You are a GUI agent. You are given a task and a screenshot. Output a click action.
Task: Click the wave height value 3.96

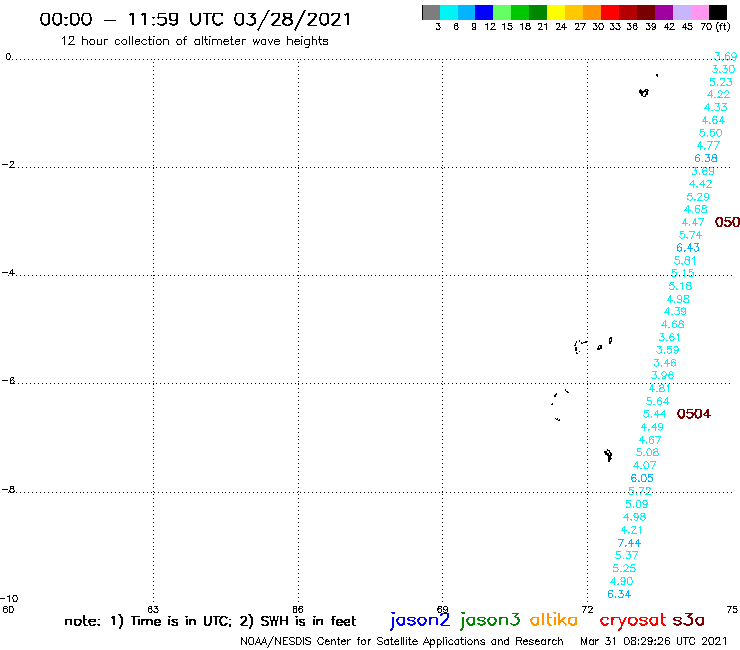coord(662,375)
